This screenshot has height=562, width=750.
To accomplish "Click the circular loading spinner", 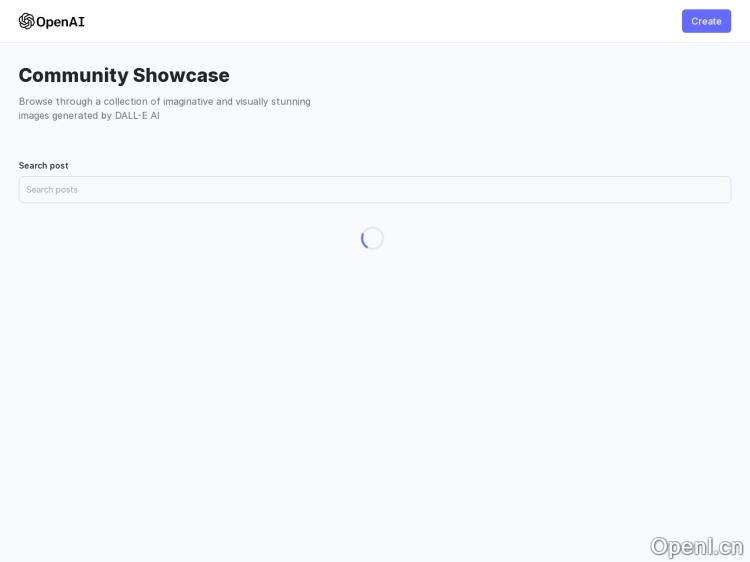I will (372, 238).
